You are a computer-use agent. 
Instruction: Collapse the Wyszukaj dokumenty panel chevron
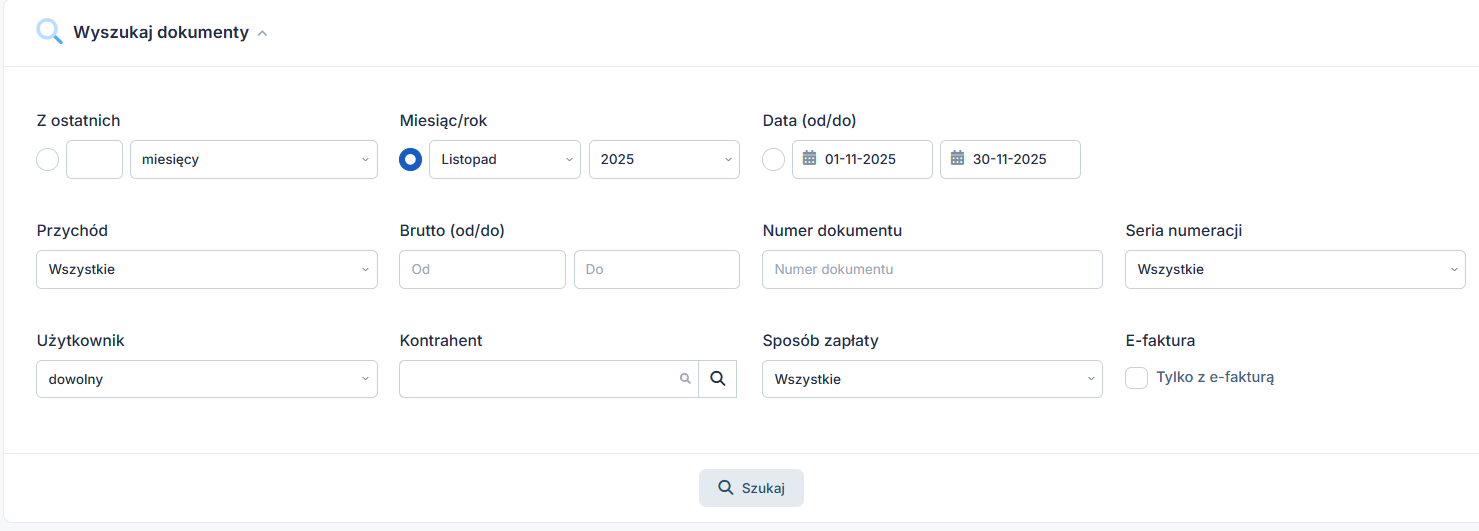262,33
